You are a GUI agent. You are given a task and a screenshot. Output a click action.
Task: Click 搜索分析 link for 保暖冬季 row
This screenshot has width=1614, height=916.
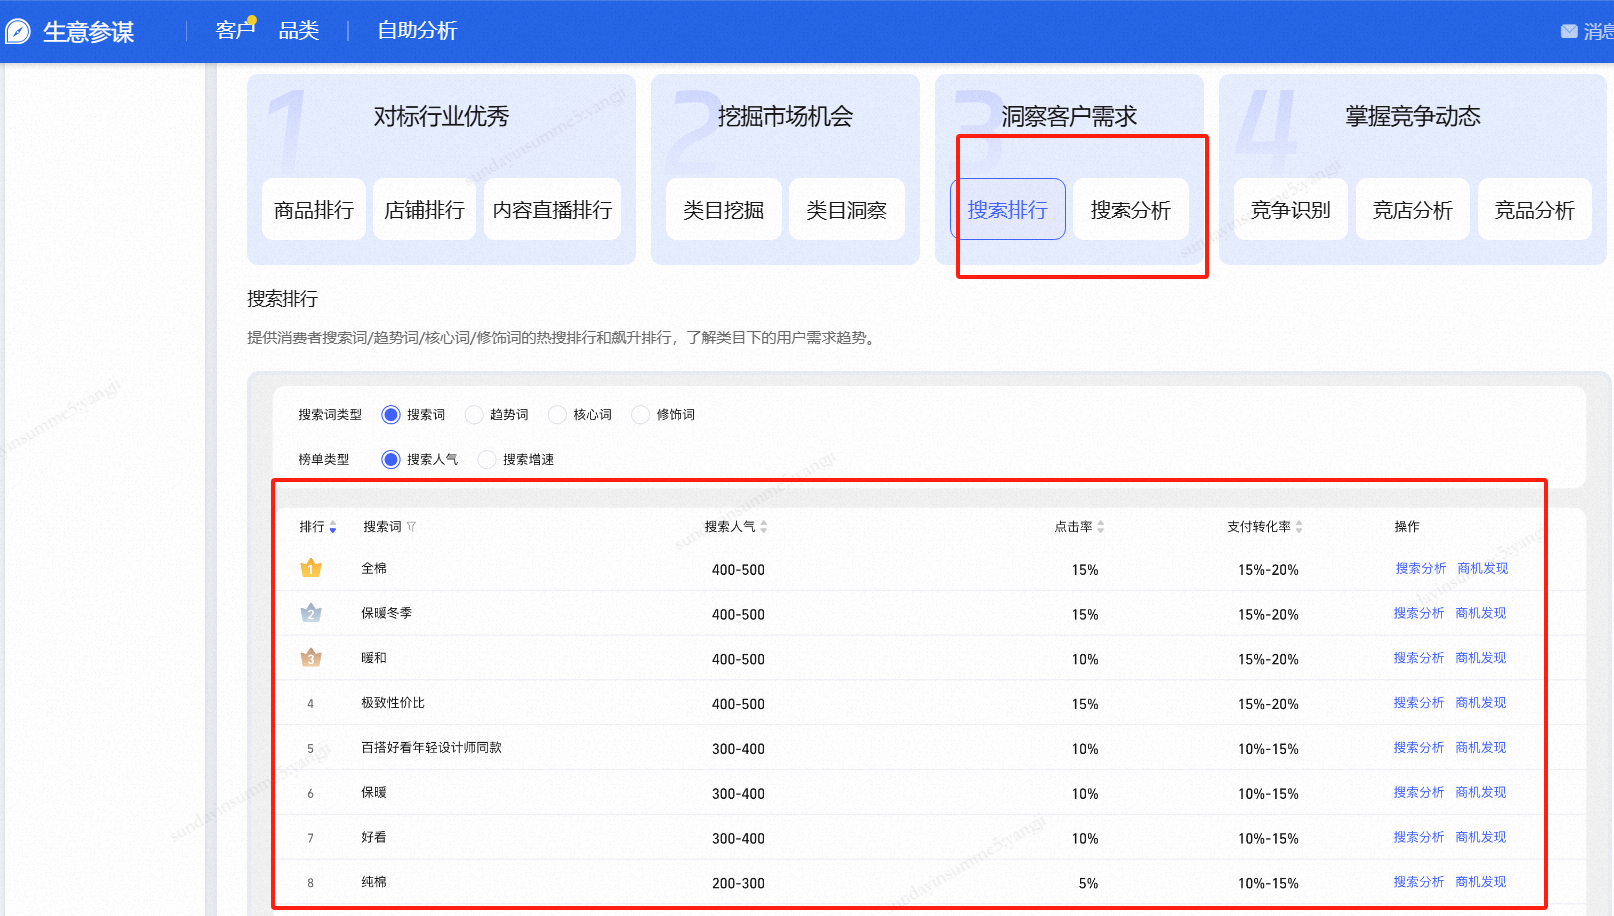click(x=1418, y=613)
